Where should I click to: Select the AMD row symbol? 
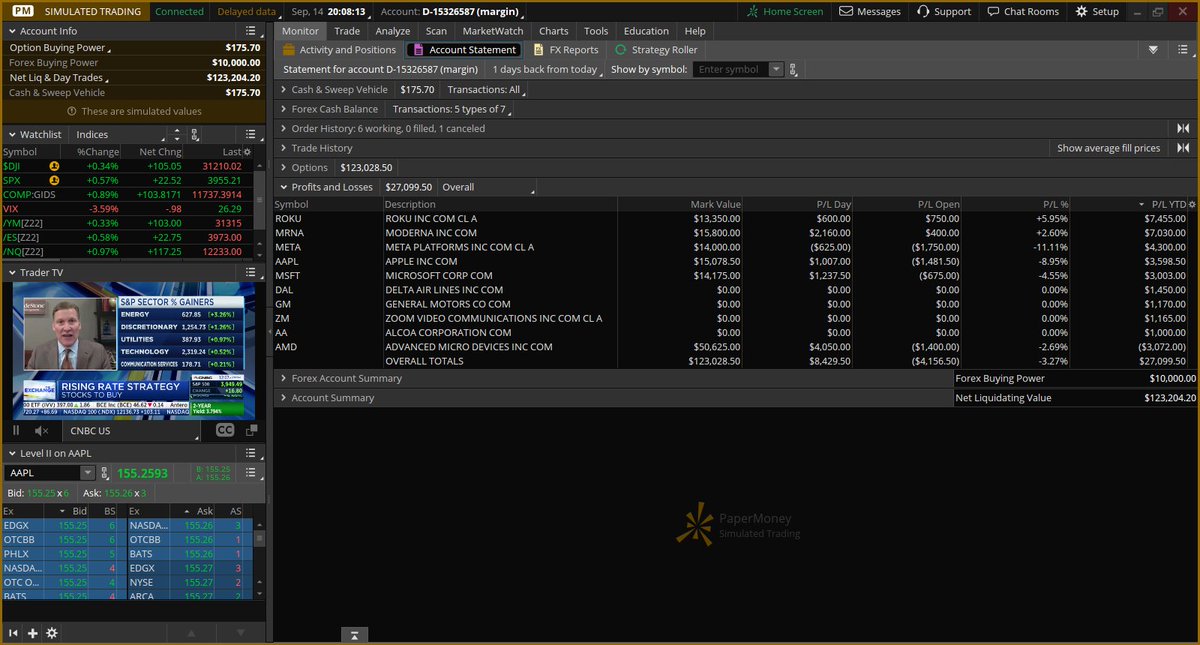(x=286, y=347)
